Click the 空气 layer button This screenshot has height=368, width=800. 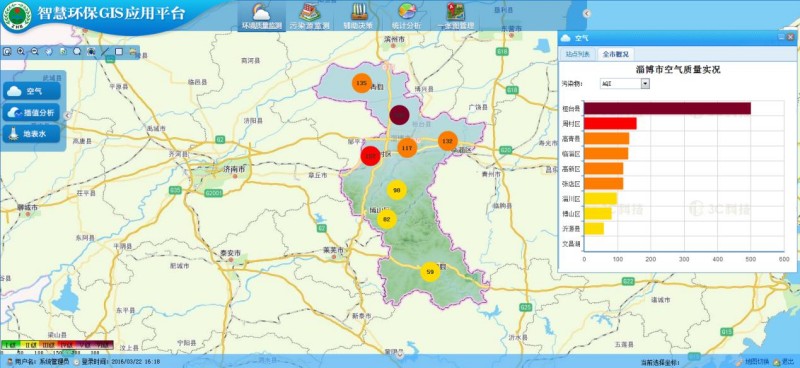tap(32, 91)
